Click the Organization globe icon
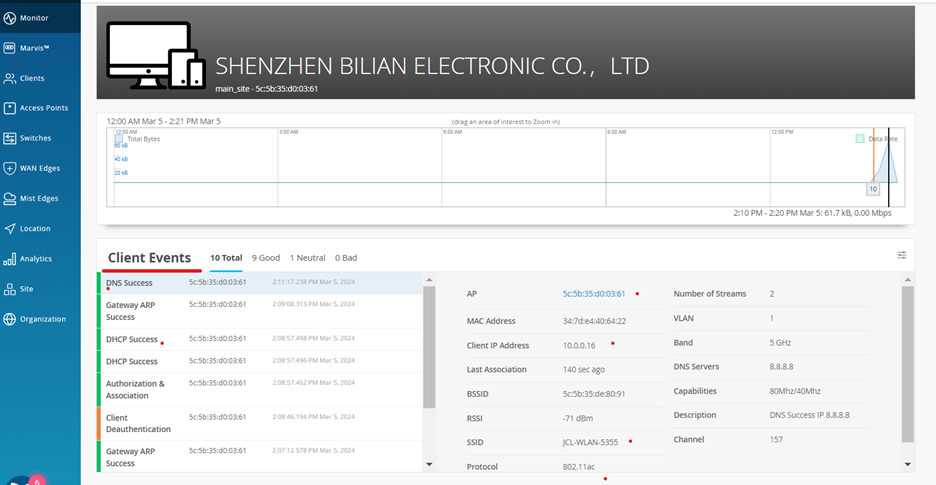Viewport: 936px width, 485px height. 10,319
